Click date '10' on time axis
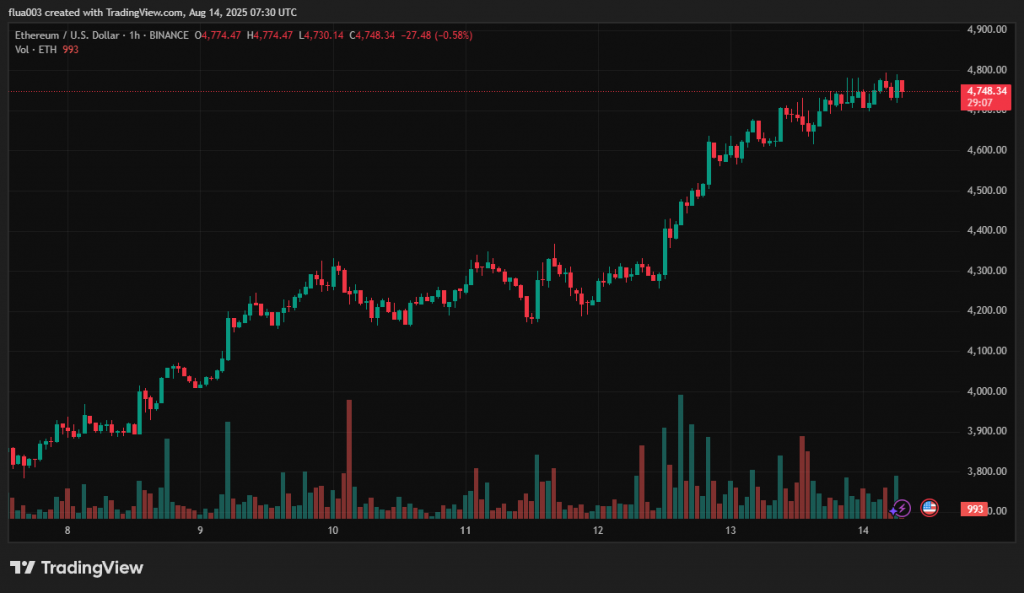The height and width of the screenshot is (593, 1024). pyautogui.click(x=333, y=530)
